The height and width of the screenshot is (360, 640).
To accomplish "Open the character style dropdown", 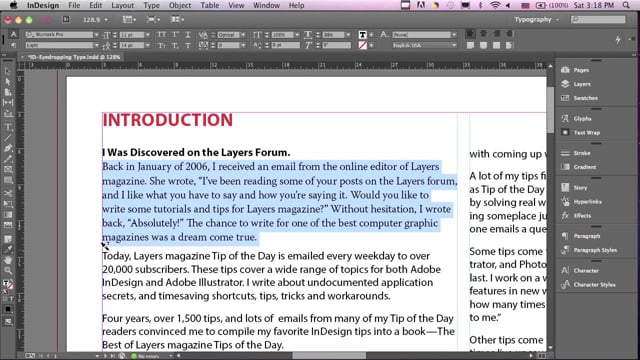I will 454,35.
